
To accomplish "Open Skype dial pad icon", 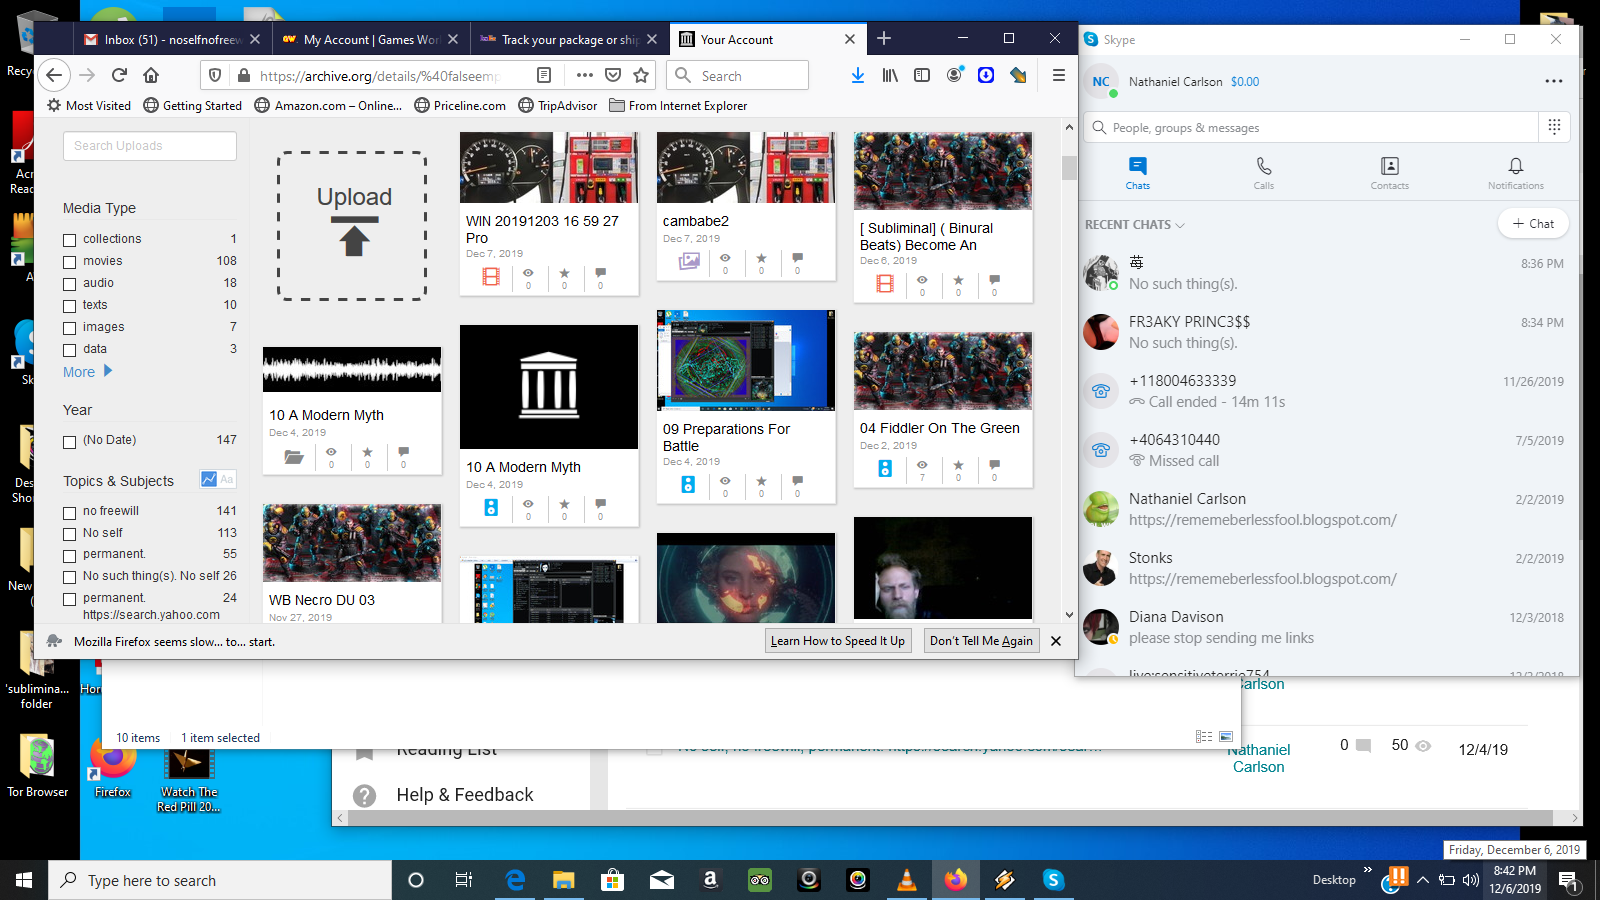I will [1554, 127].
